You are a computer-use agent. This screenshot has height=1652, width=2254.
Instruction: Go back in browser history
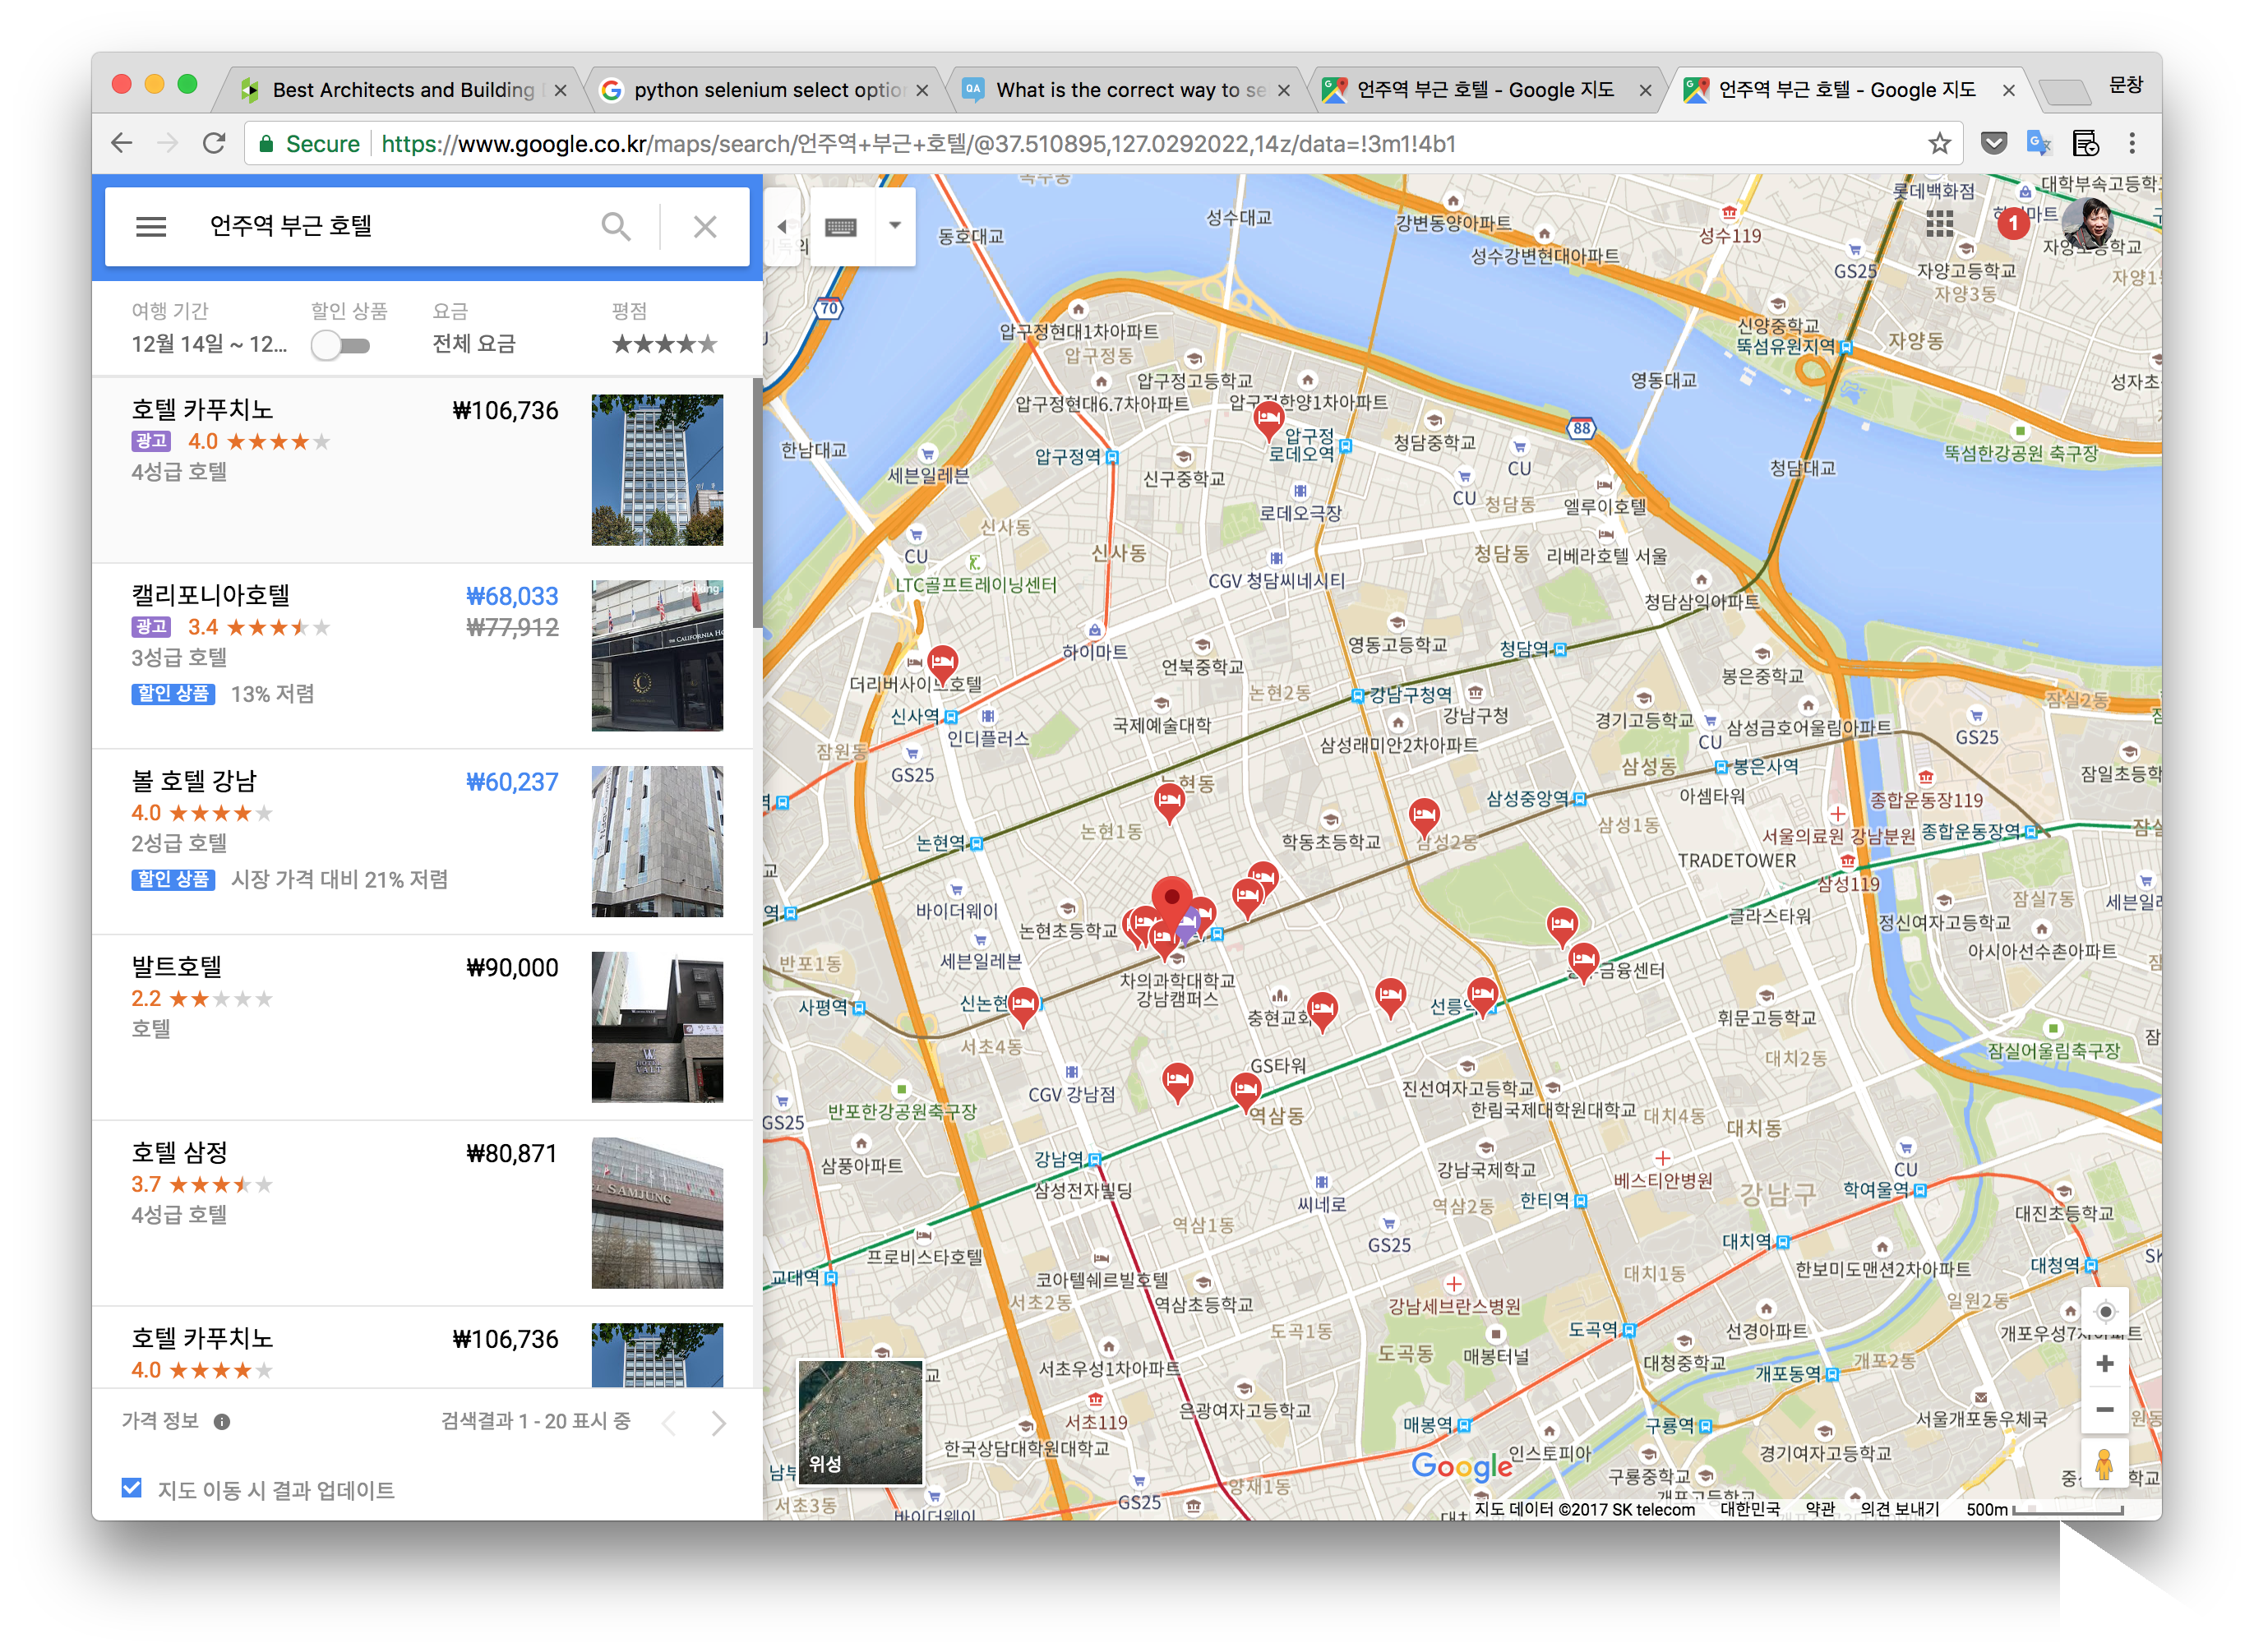point(121,143)
